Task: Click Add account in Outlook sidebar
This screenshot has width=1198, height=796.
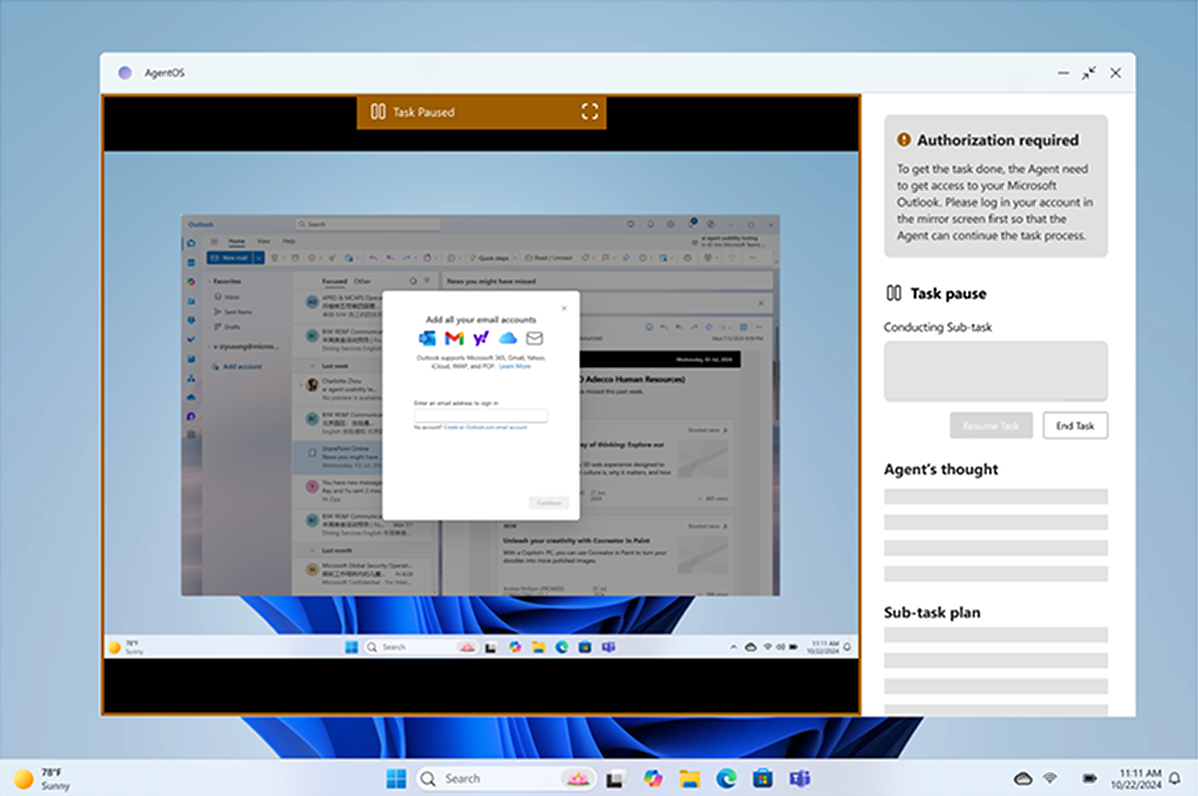Action: tap(242, 367)
